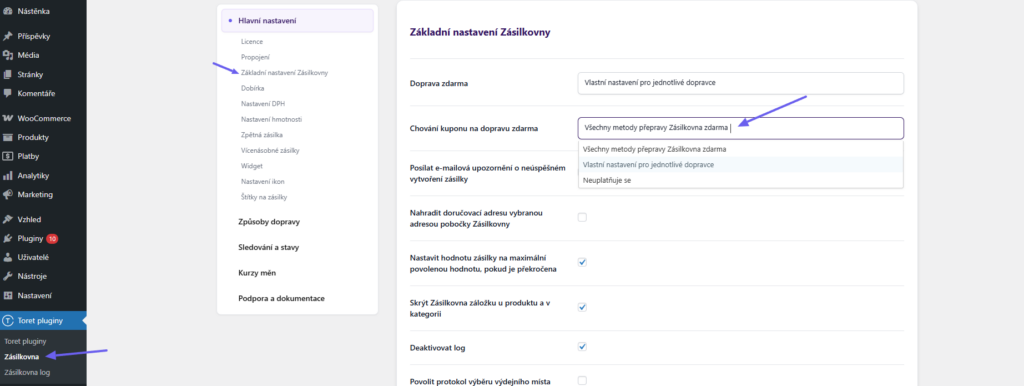The width and height of the screenshot is (1024, 386).
Task: Uncheck Nastavit hodnotu zásilky na maximální checkbox
Action: tap(582, 262)
